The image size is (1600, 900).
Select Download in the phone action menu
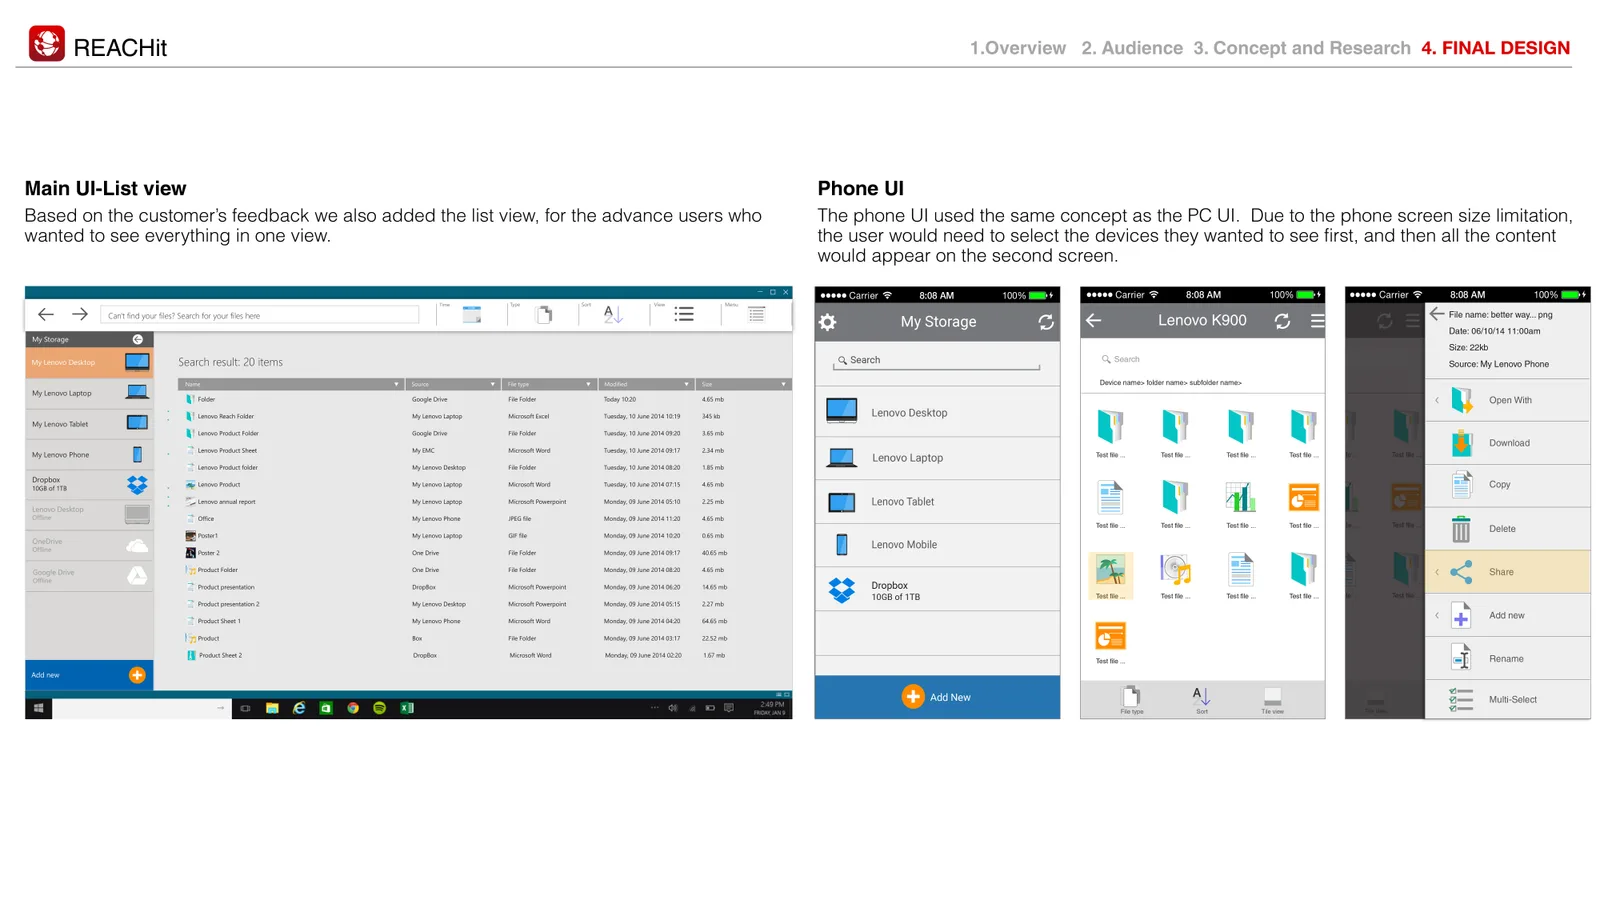(x=1507, y=443)
